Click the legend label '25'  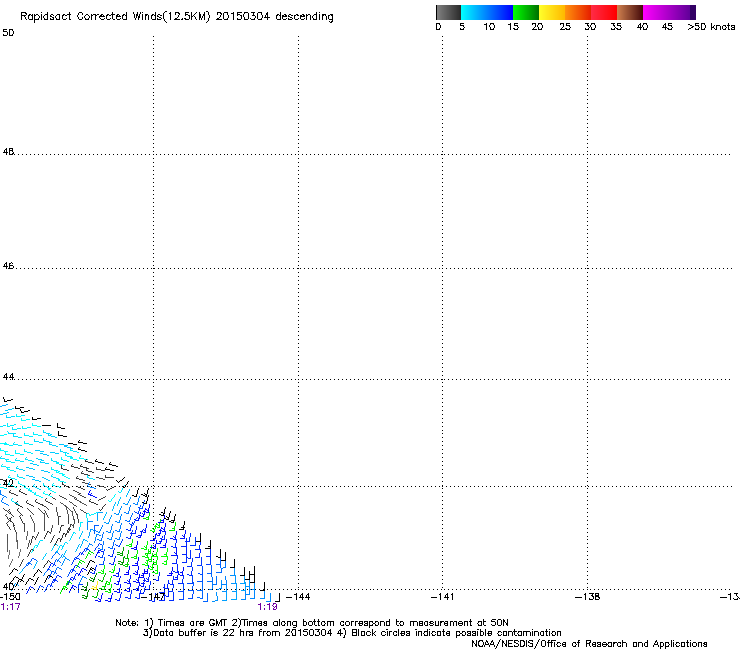[x=565, y=27]
